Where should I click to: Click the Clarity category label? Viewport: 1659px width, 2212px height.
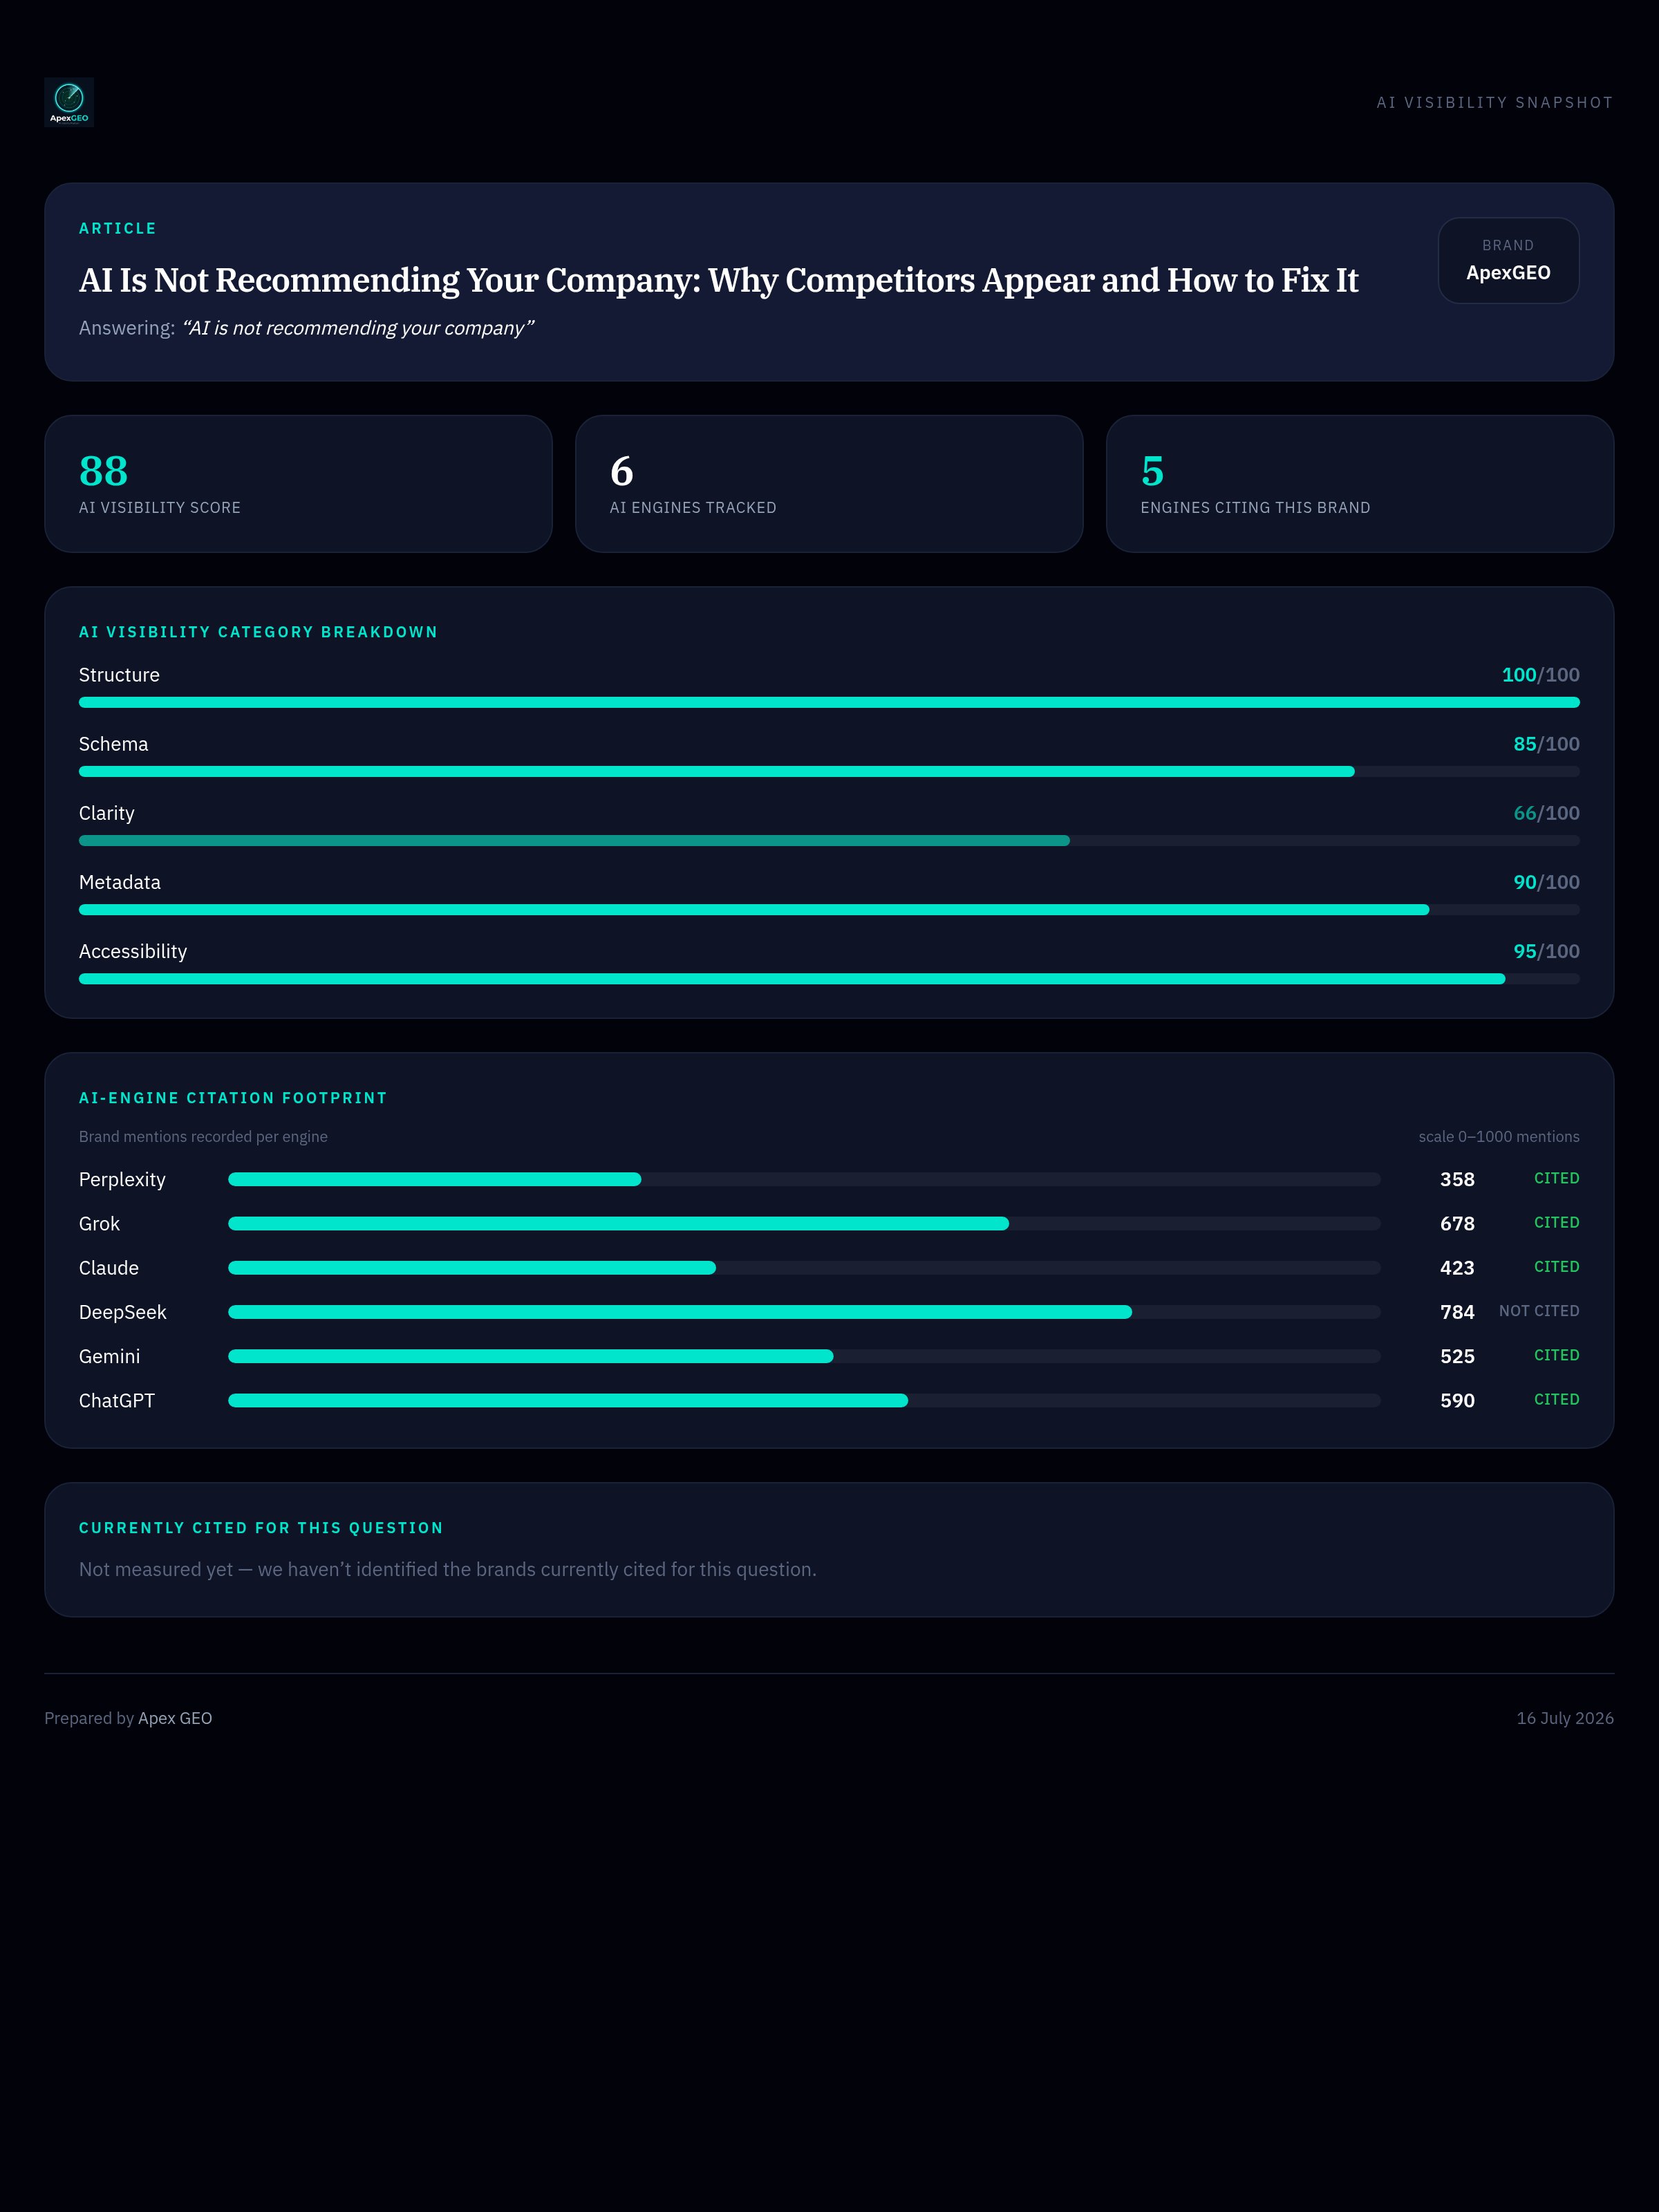tap(106, 813)
